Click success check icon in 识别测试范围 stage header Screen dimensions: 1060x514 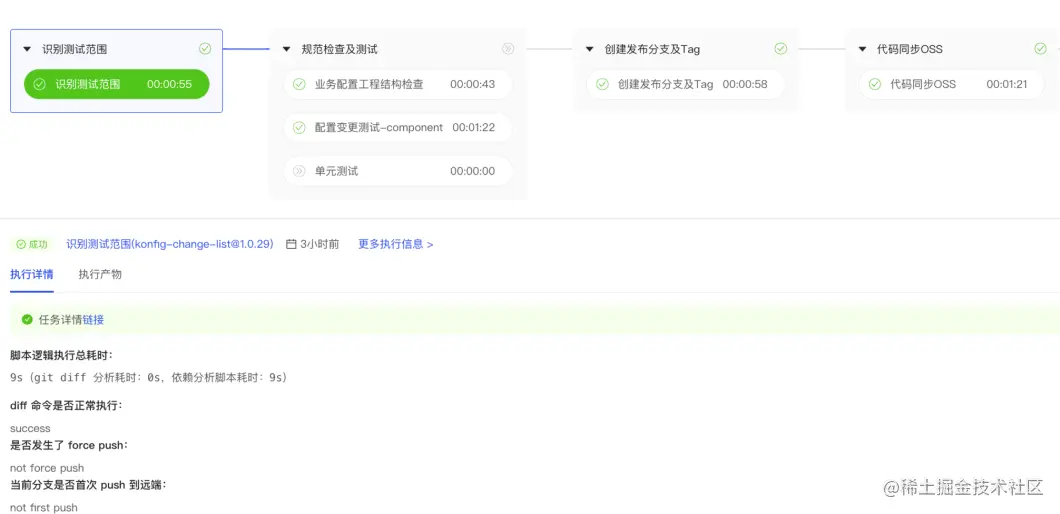tap(205, 49)
